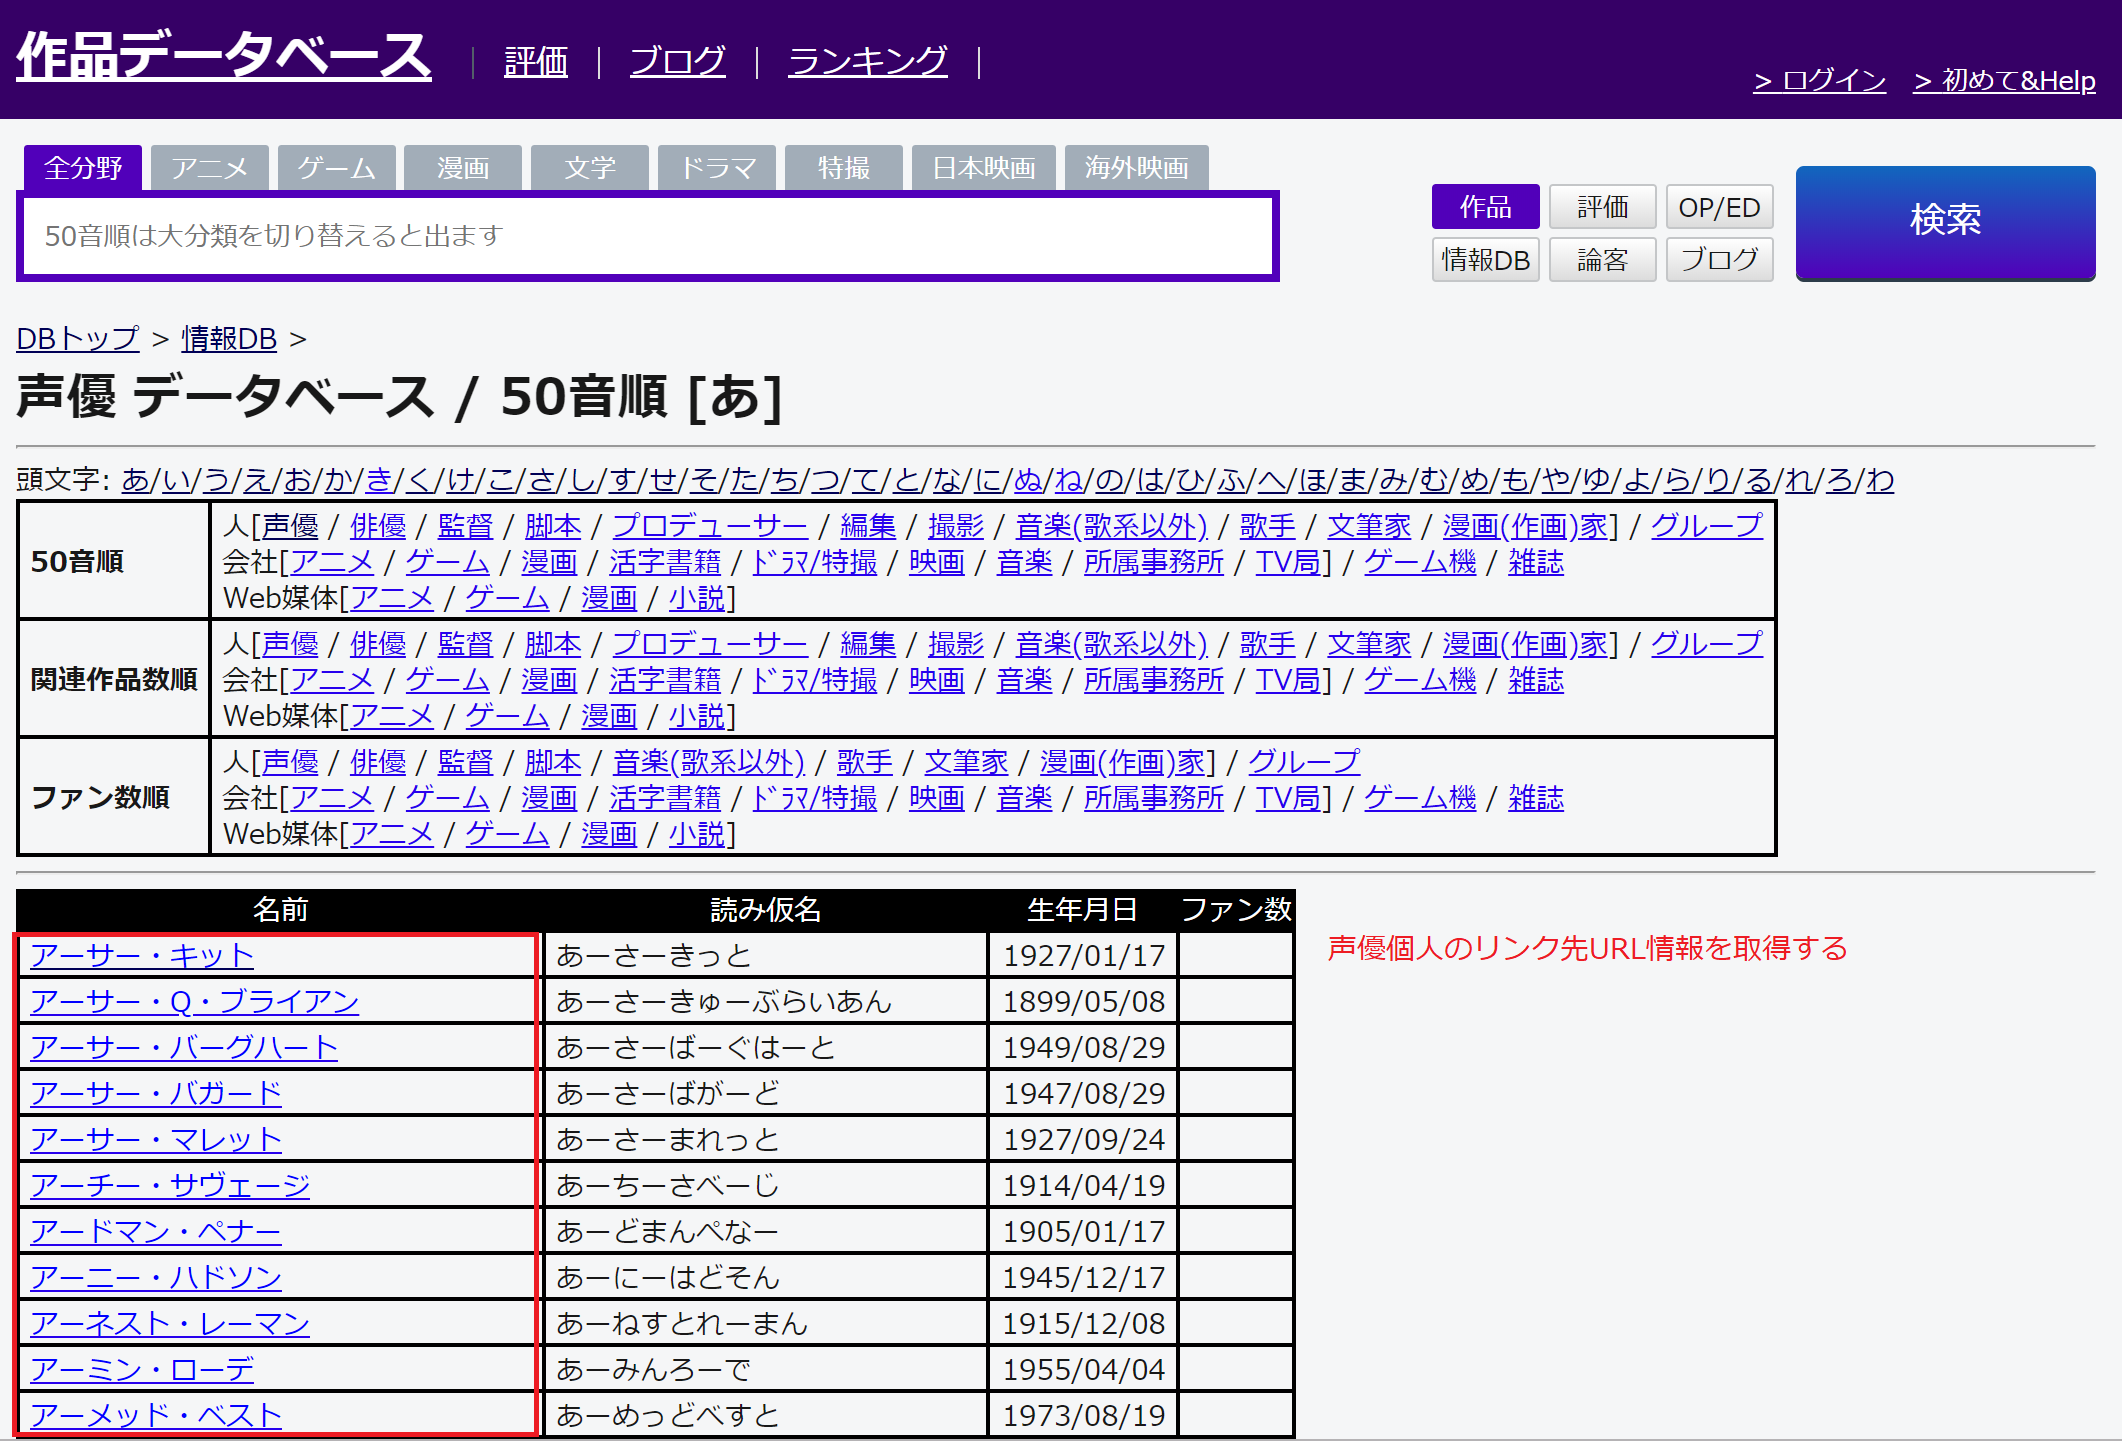Open the アーサー・マレット link
The image size is (2122, 1441).
[156, 1140]
